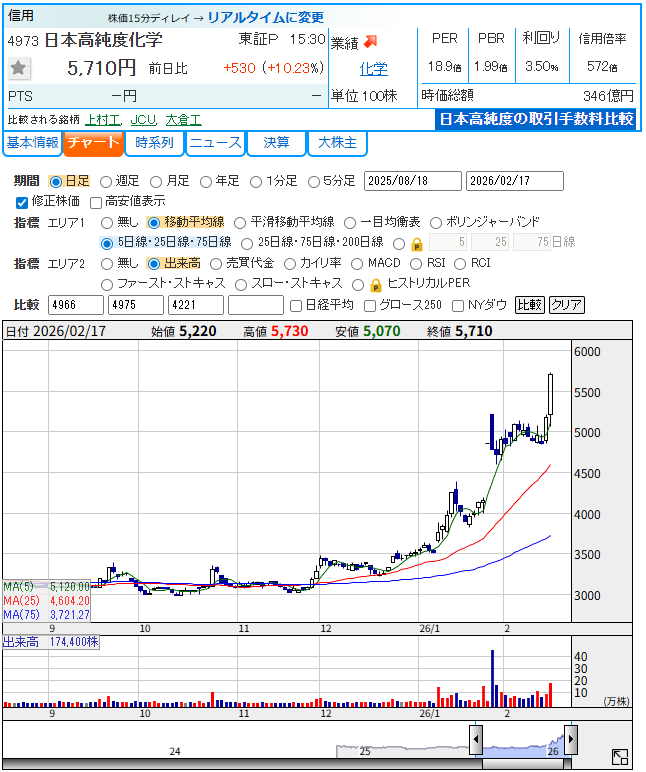The height and width of the screenshot is (772, 646).
Task: Enable 日経平均 comparison checkbox
Action: (296, 306)
